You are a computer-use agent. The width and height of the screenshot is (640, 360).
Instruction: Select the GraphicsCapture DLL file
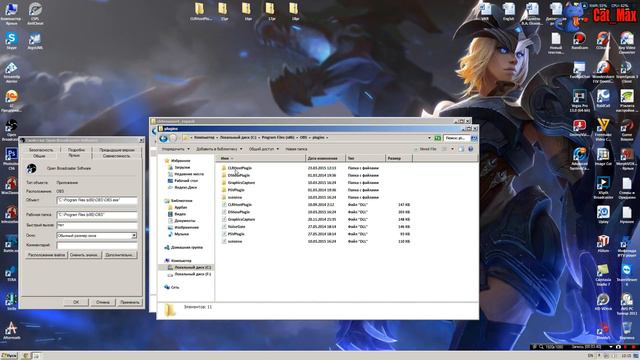241,219
